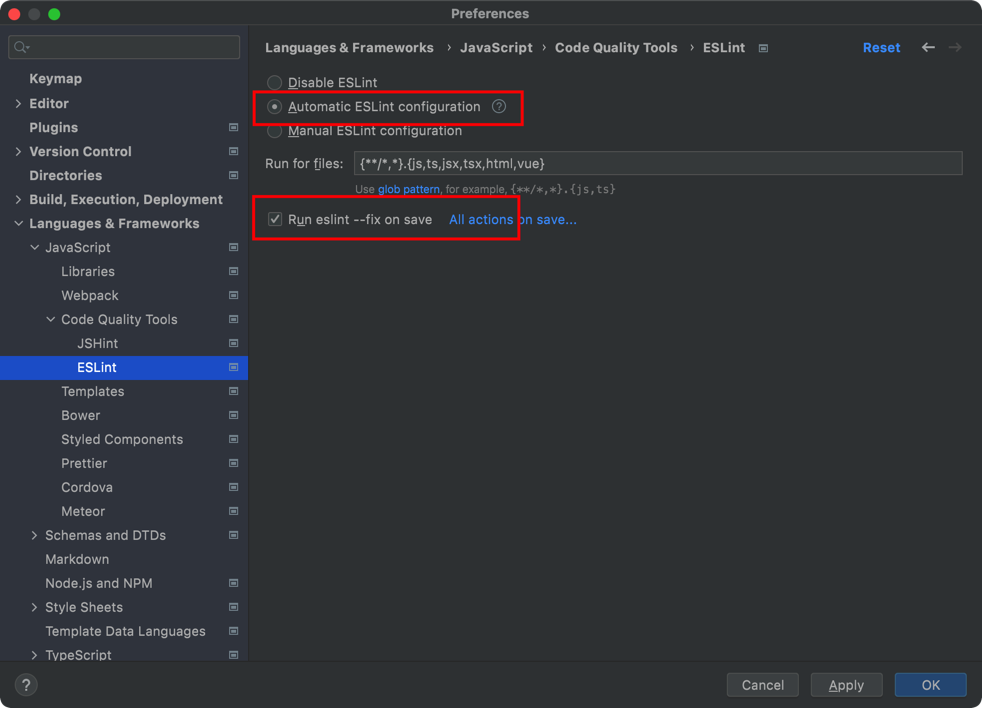The height and width of the screenshot is (708, 982).
Task: Select Styled Components in the tree
Action: (122, 439)
